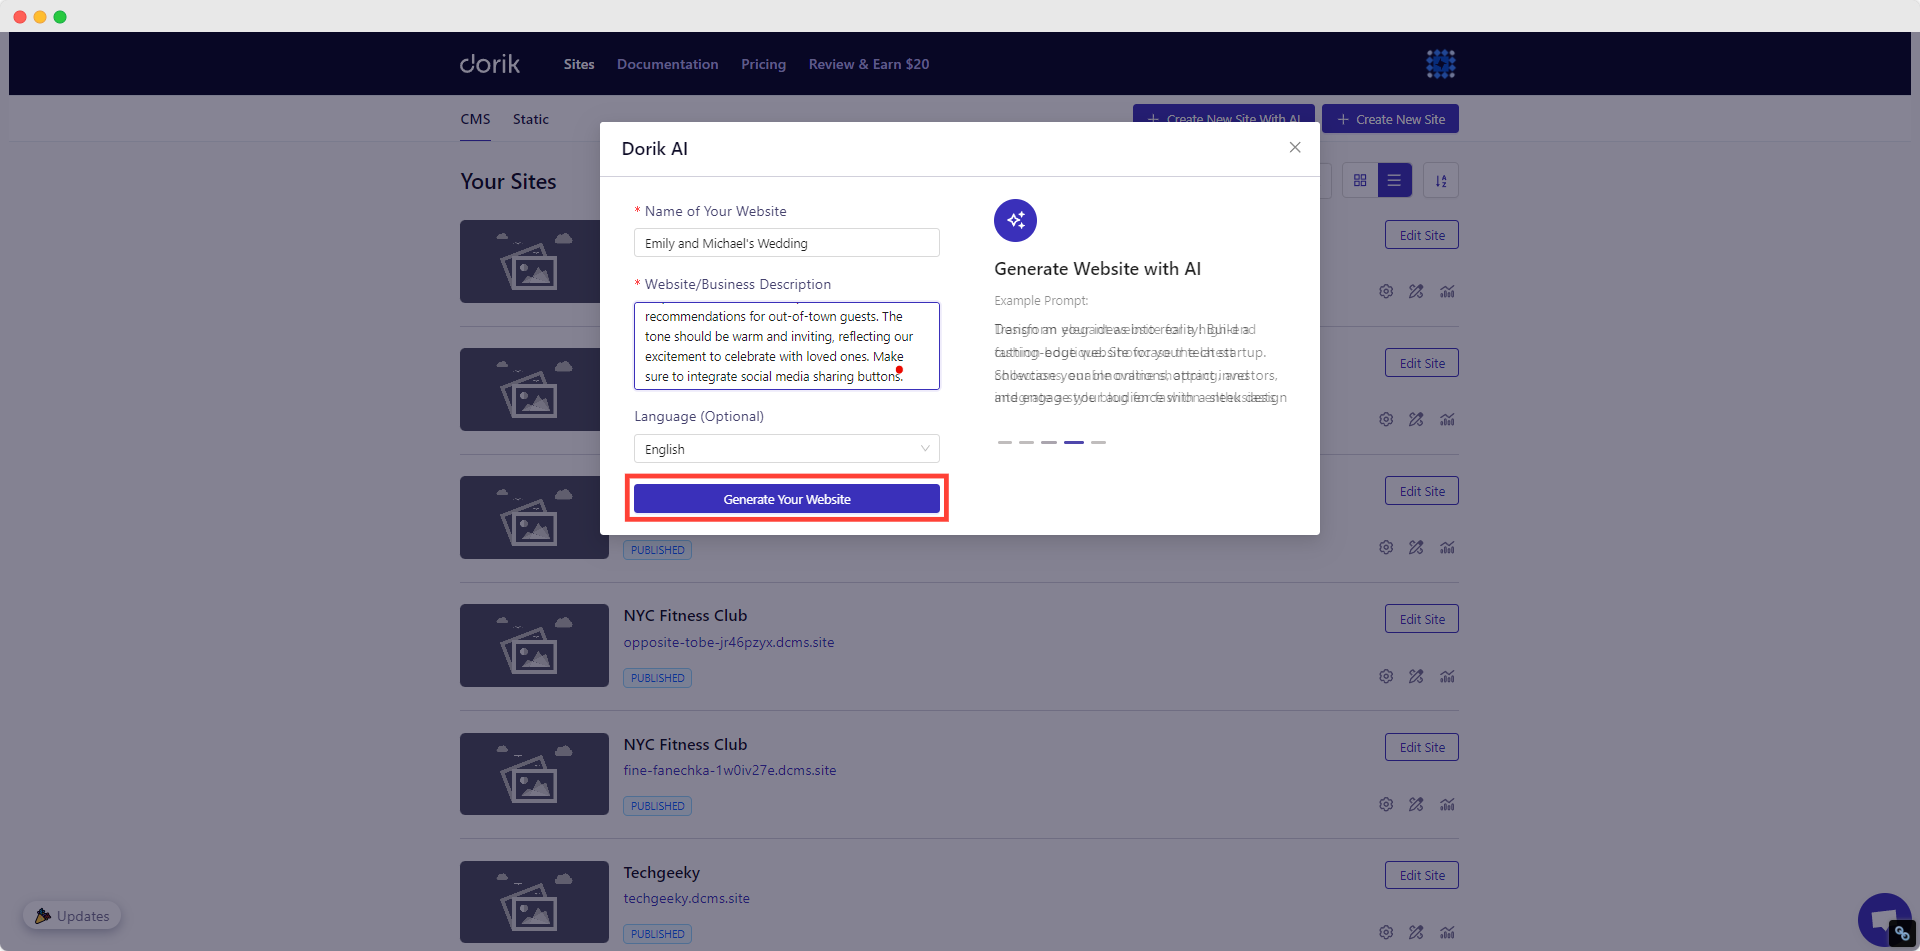Click thumbnail of opposite-tobe NYC Fitness Club

point(534,645)
